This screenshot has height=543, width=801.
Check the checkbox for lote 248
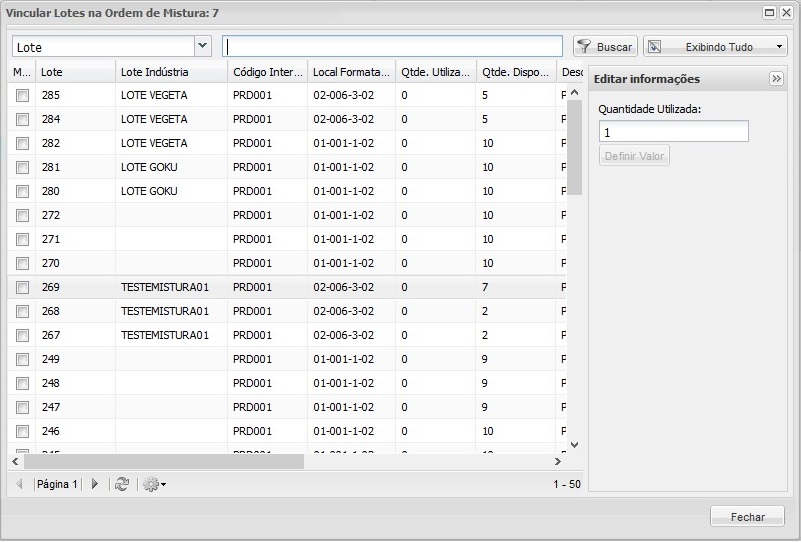pyautogui.click(x=22, y=383)
